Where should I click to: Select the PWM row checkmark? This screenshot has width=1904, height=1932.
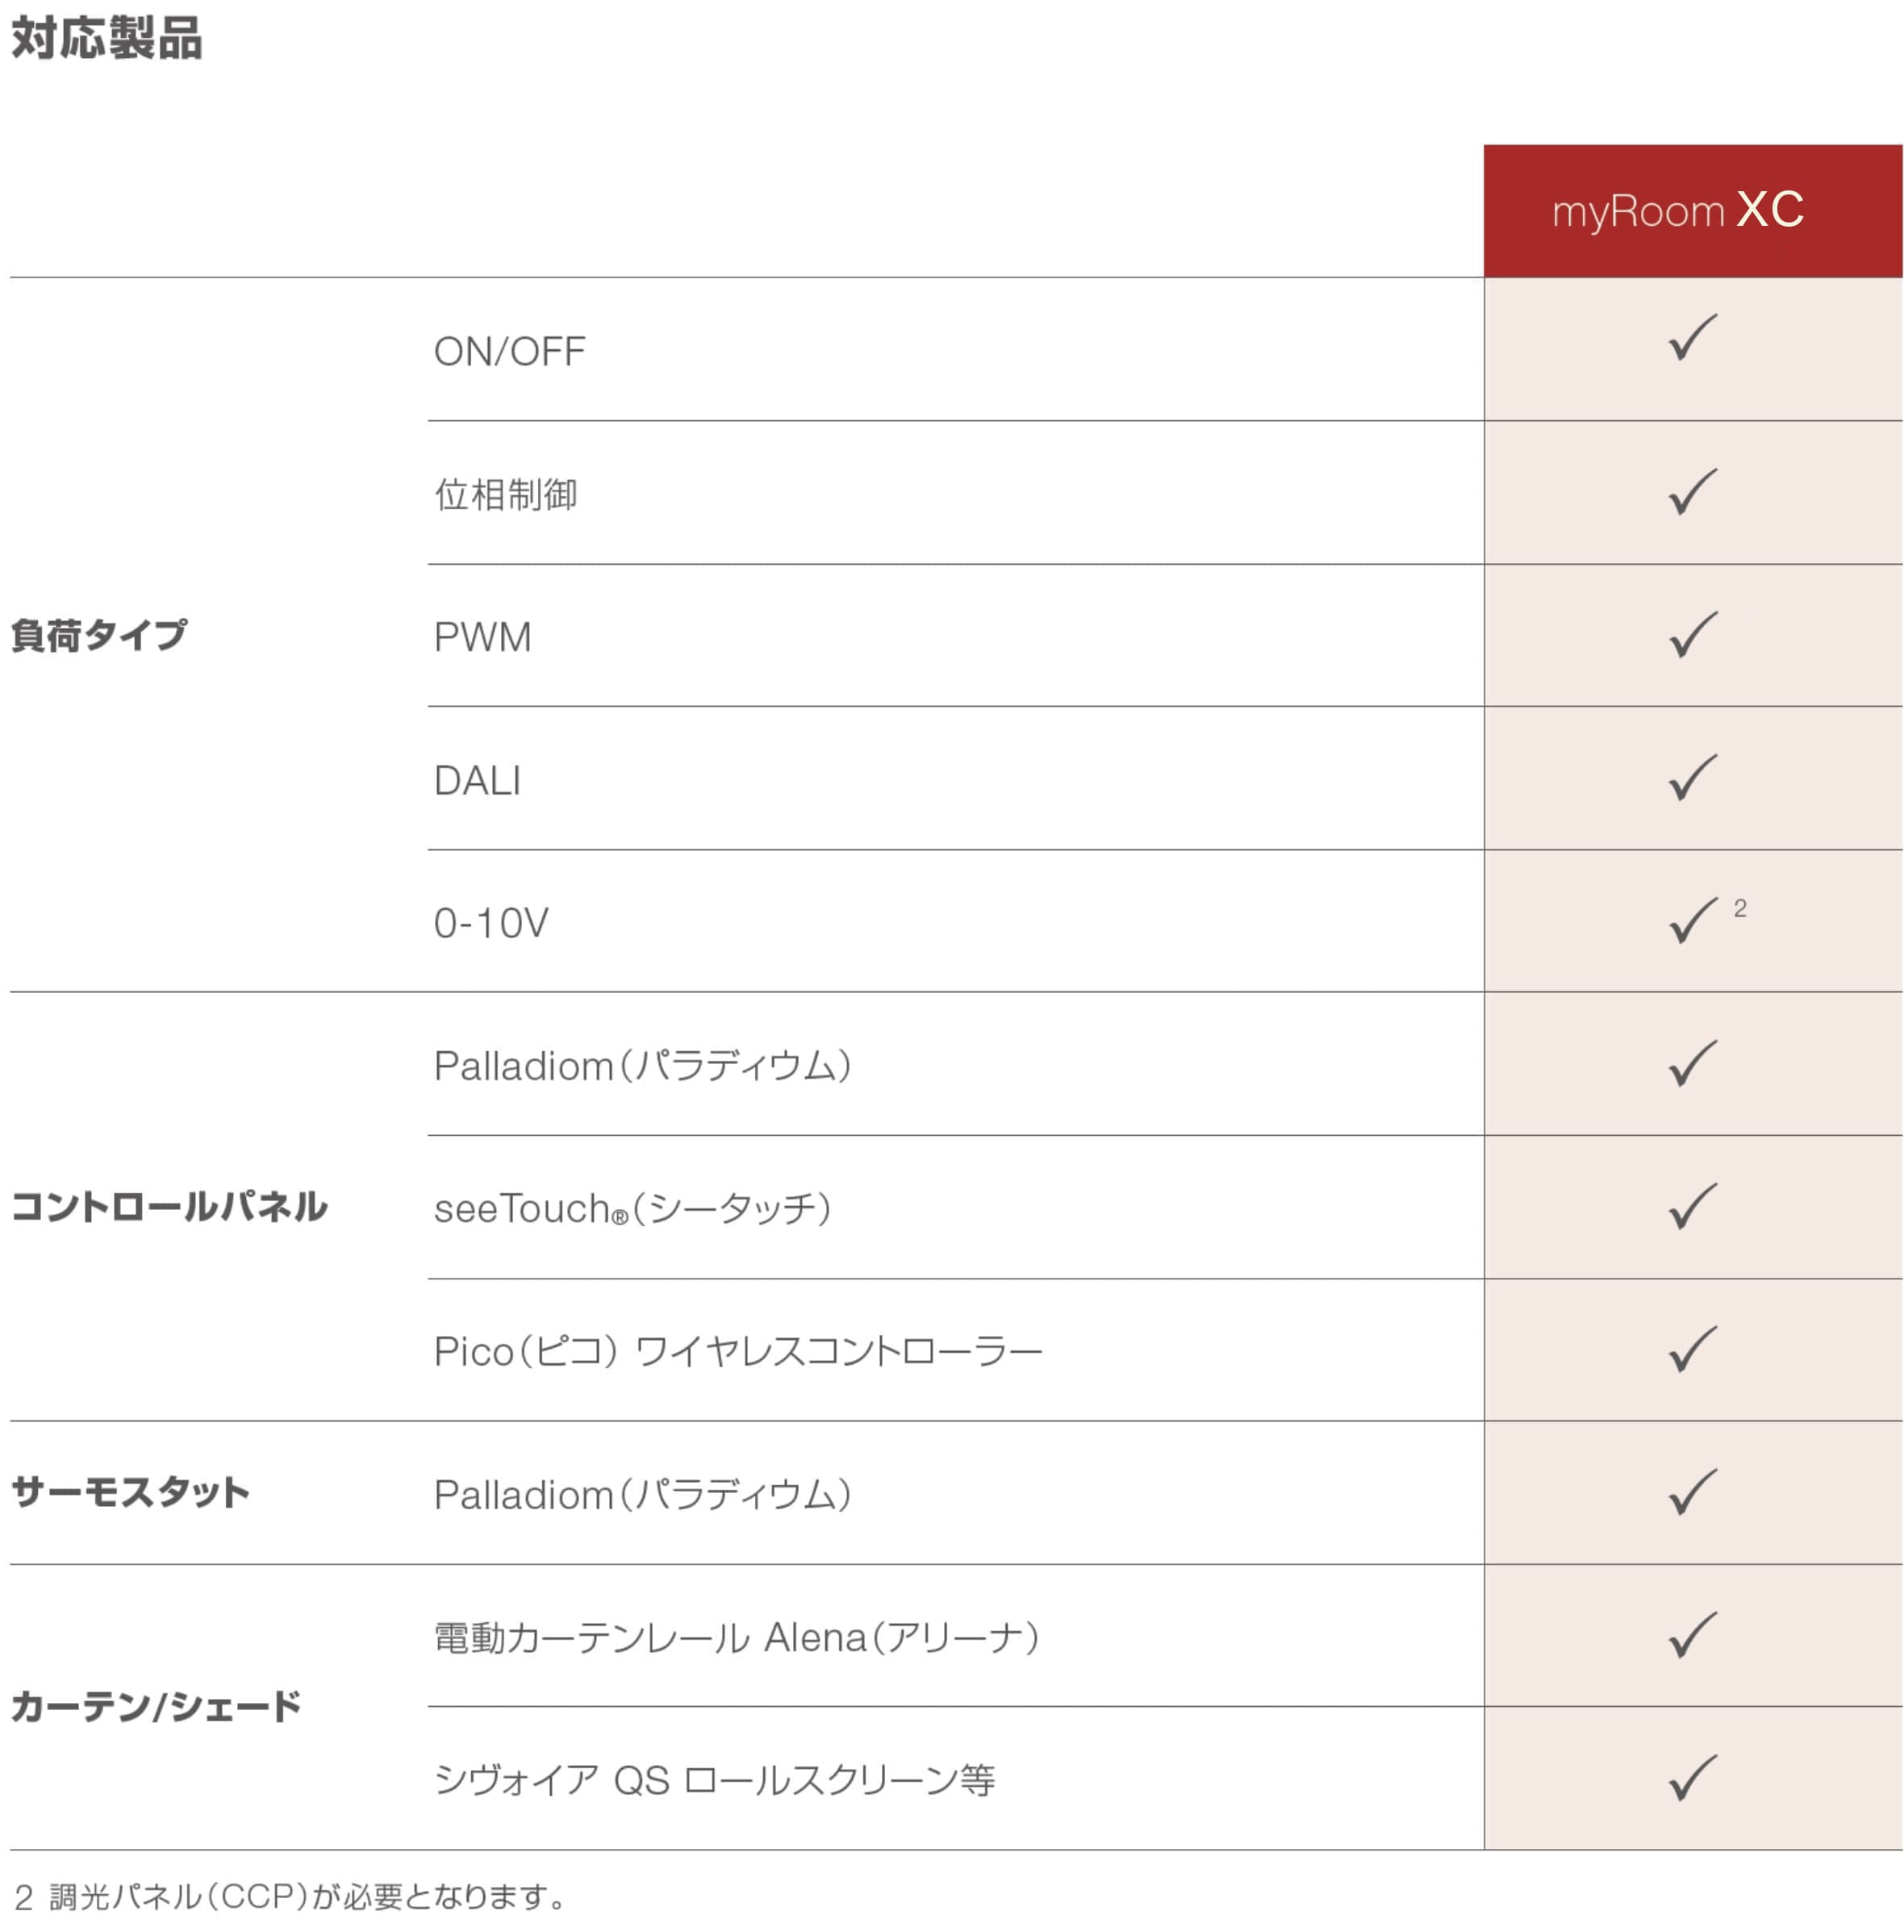[1692, 635]
